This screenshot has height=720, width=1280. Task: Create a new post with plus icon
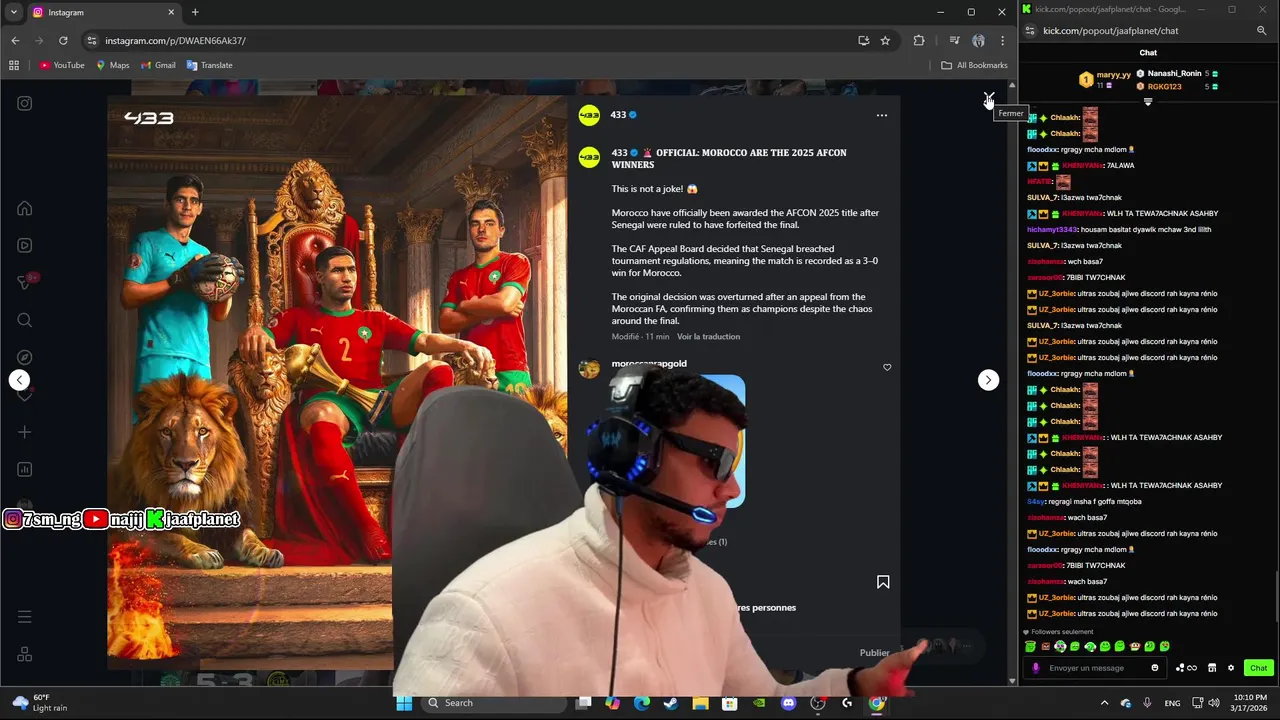click(25, 432)
